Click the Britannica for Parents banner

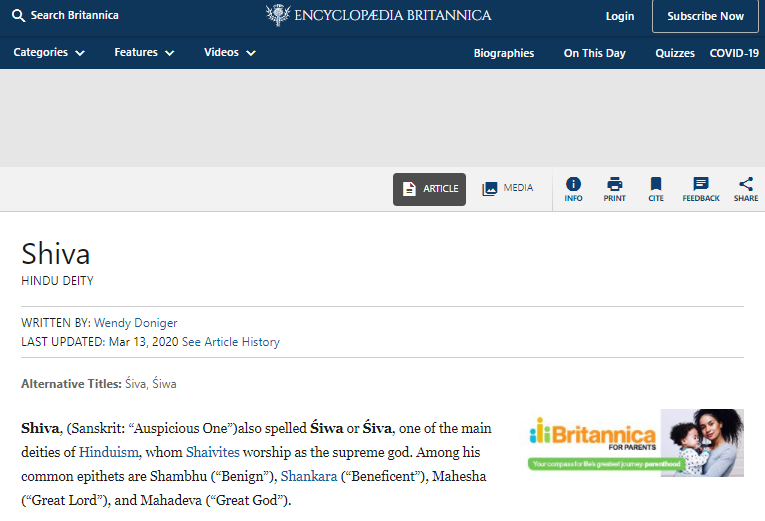pos(636,443)
